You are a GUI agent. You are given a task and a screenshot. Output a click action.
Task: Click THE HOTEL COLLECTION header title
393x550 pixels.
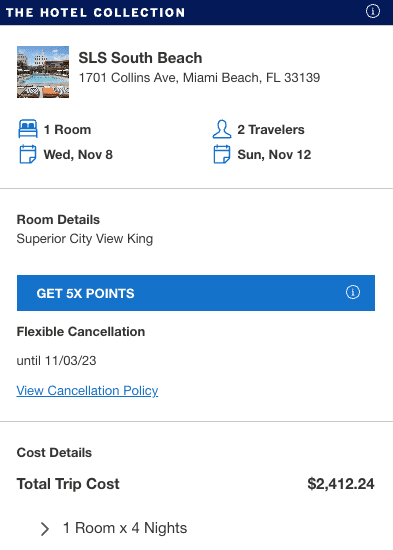pos(96,13)
